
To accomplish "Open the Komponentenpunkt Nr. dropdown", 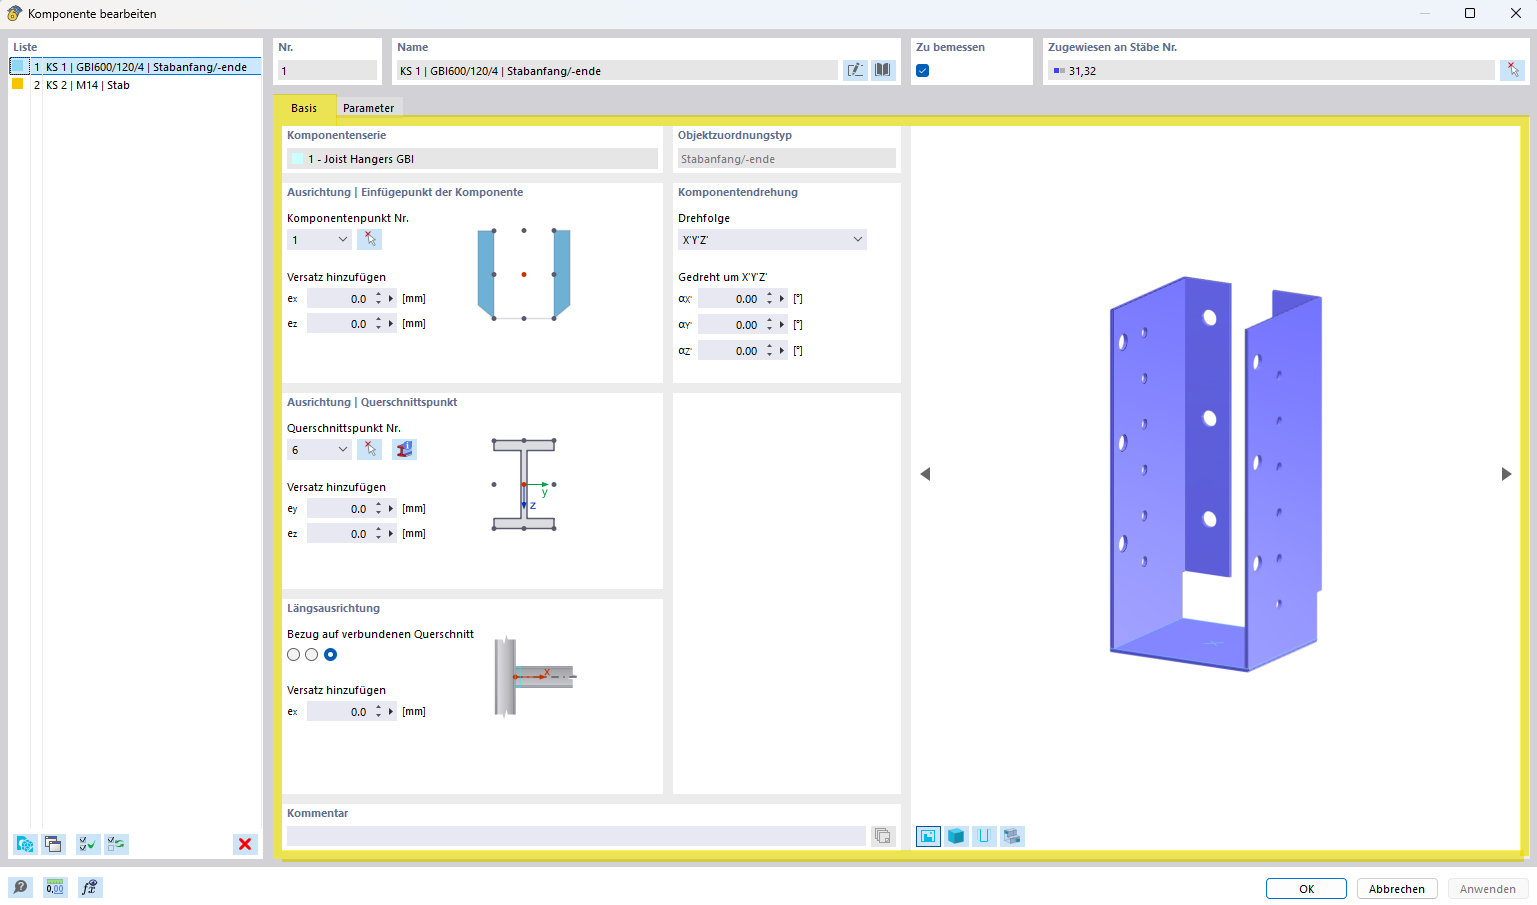I will 319,239.
